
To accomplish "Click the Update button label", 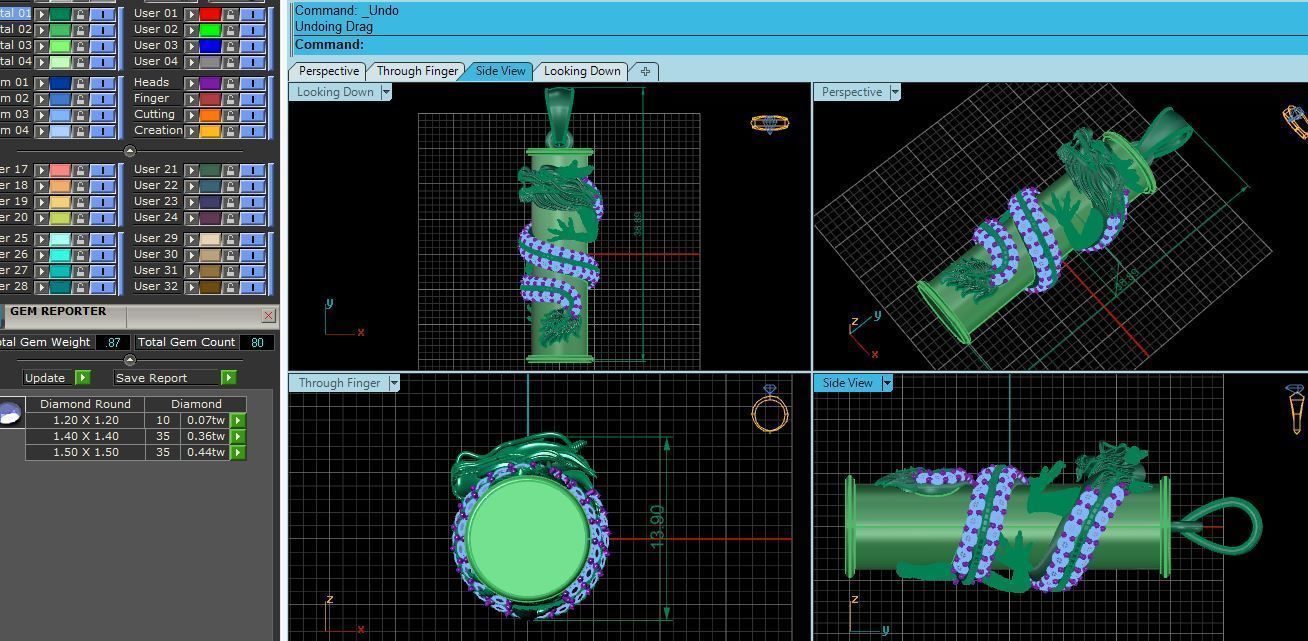I will tap(45, 378).
